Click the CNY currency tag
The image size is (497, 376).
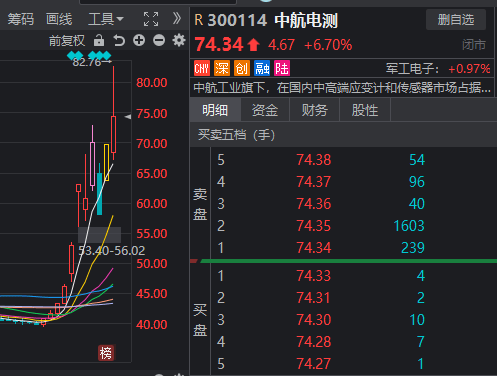pos(202,68)
